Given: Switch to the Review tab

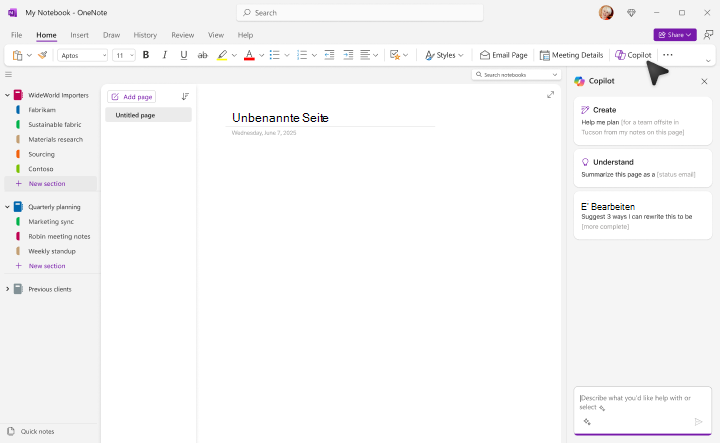Looking at the screenshot, I should [x=183, y=35].
